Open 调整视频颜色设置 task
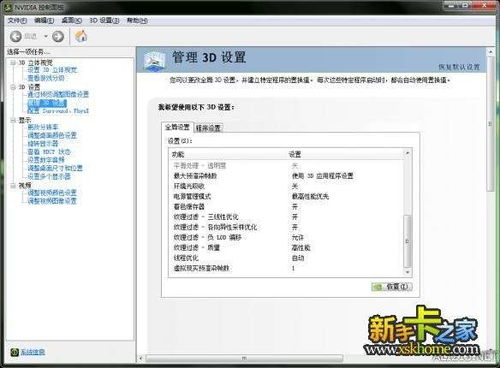This screenshot has height=368, width=500. click(52, 193)
